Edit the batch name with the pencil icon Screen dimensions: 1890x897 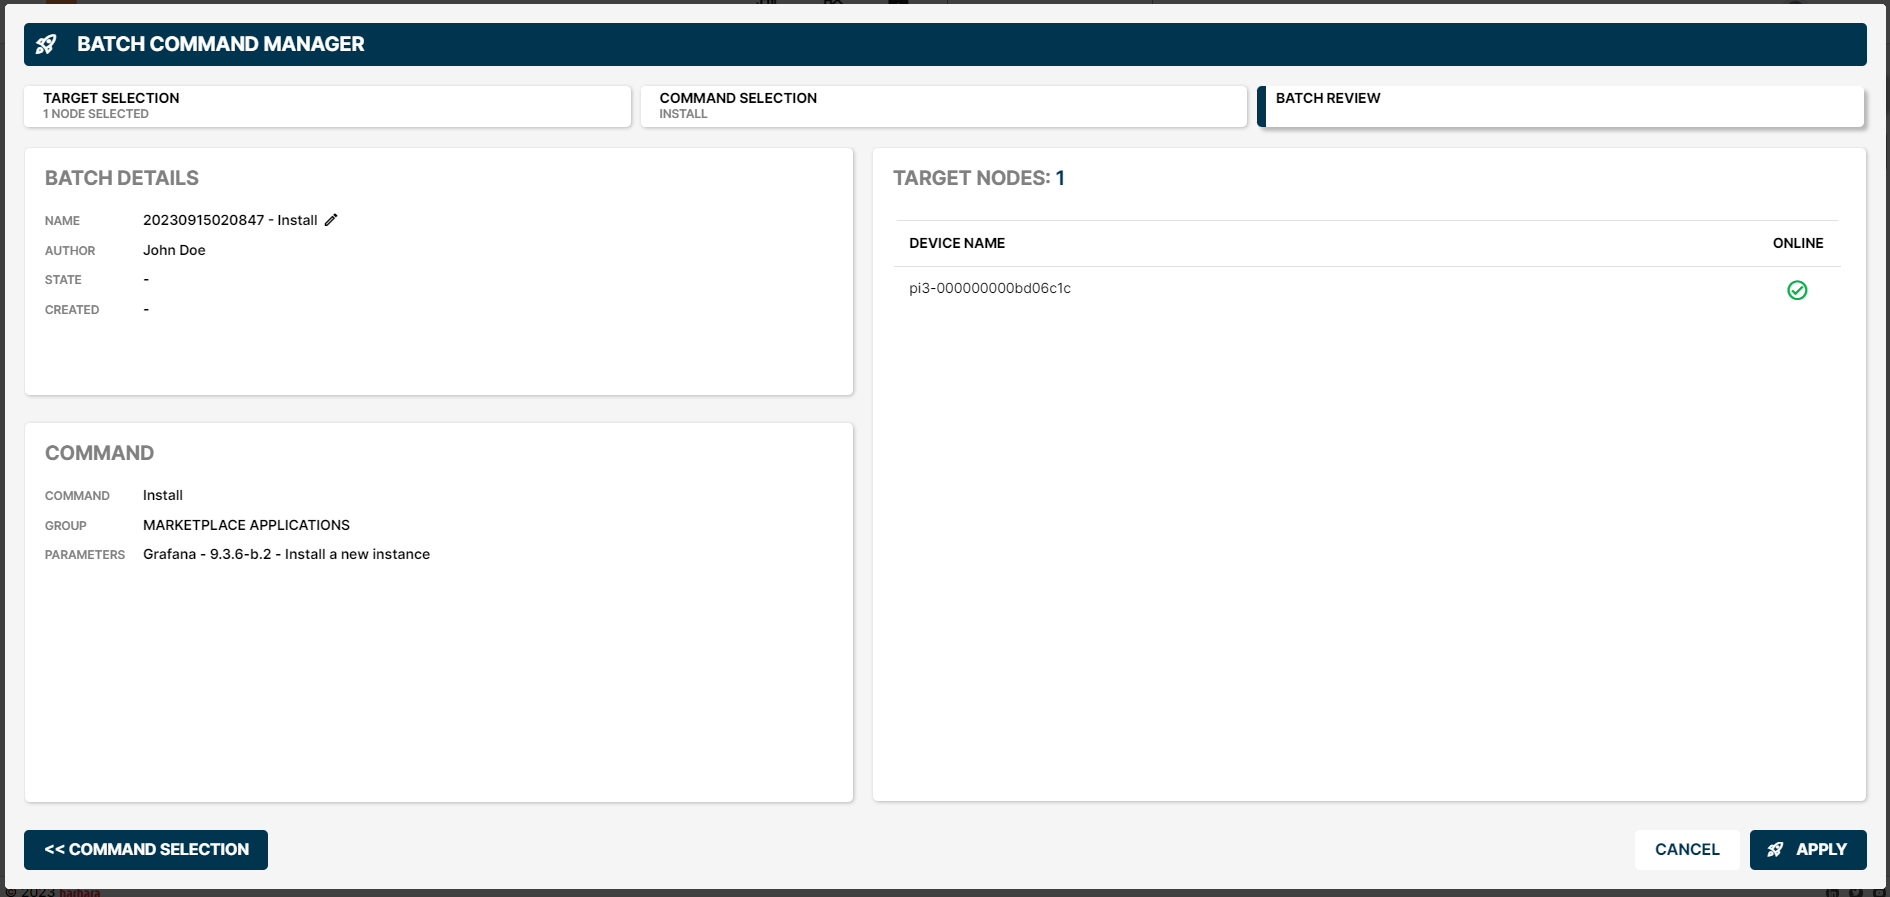[331, 220]
